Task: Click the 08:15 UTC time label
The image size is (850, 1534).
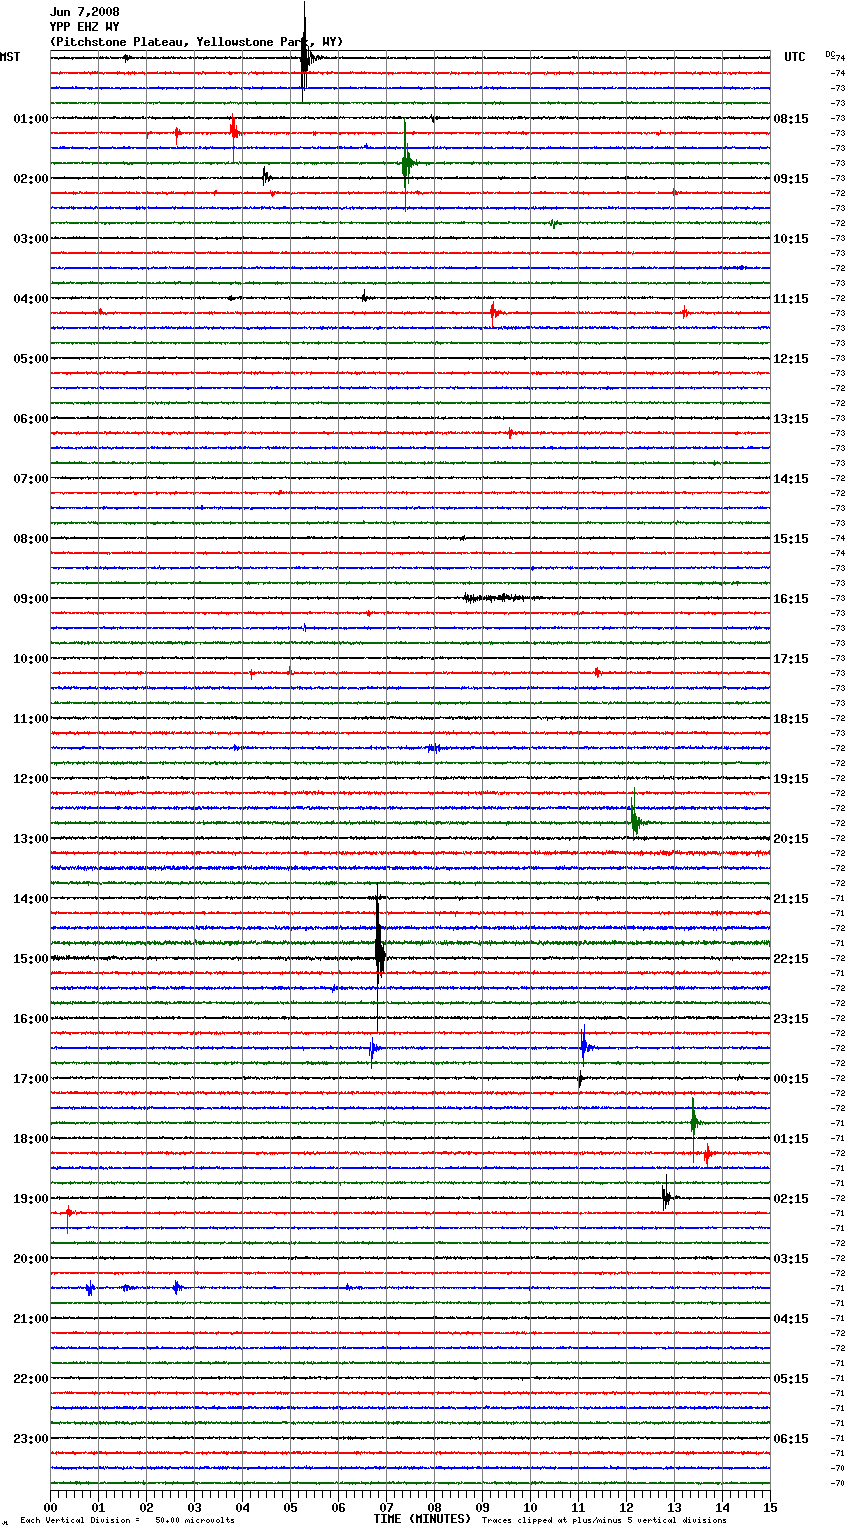Action: [x=791, y=119]
